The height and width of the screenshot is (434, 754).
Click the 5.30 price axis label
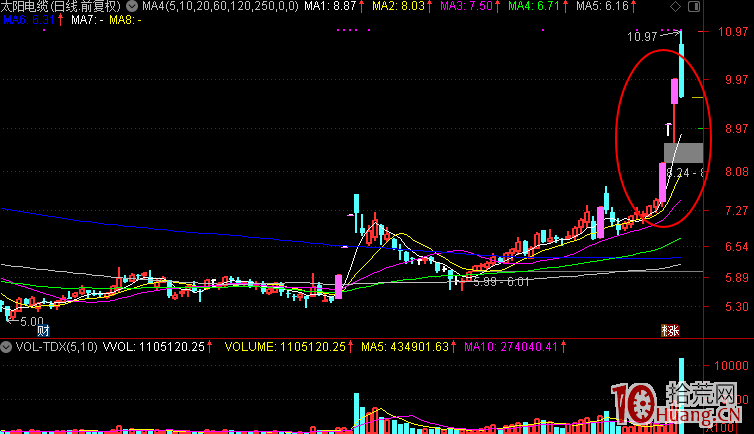pyautogui.click(x=737, y=307)
